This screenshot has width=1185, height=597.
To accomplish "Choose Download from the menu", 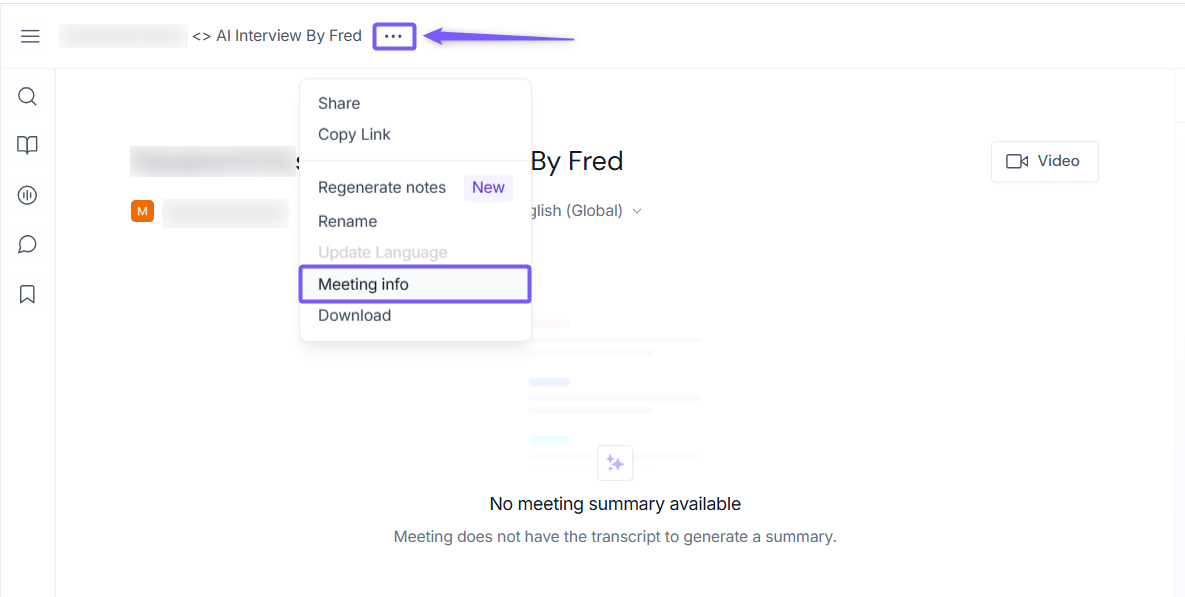I will point(354,315).
